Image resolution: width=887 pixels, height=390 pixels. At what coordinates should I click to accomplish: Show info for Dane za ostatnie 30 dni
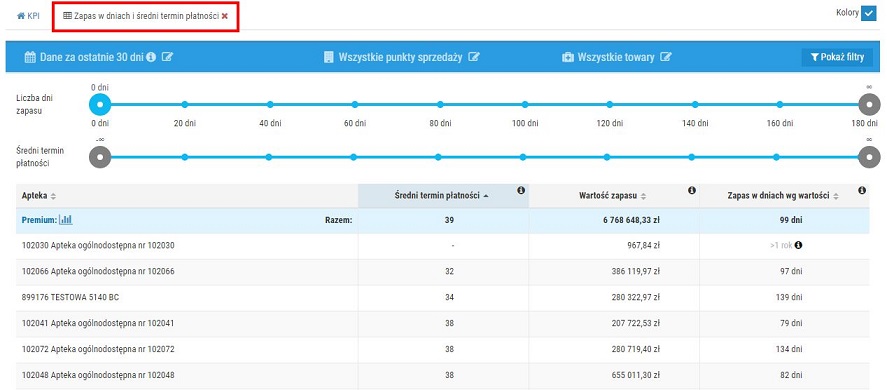click(x=151, y=57)
